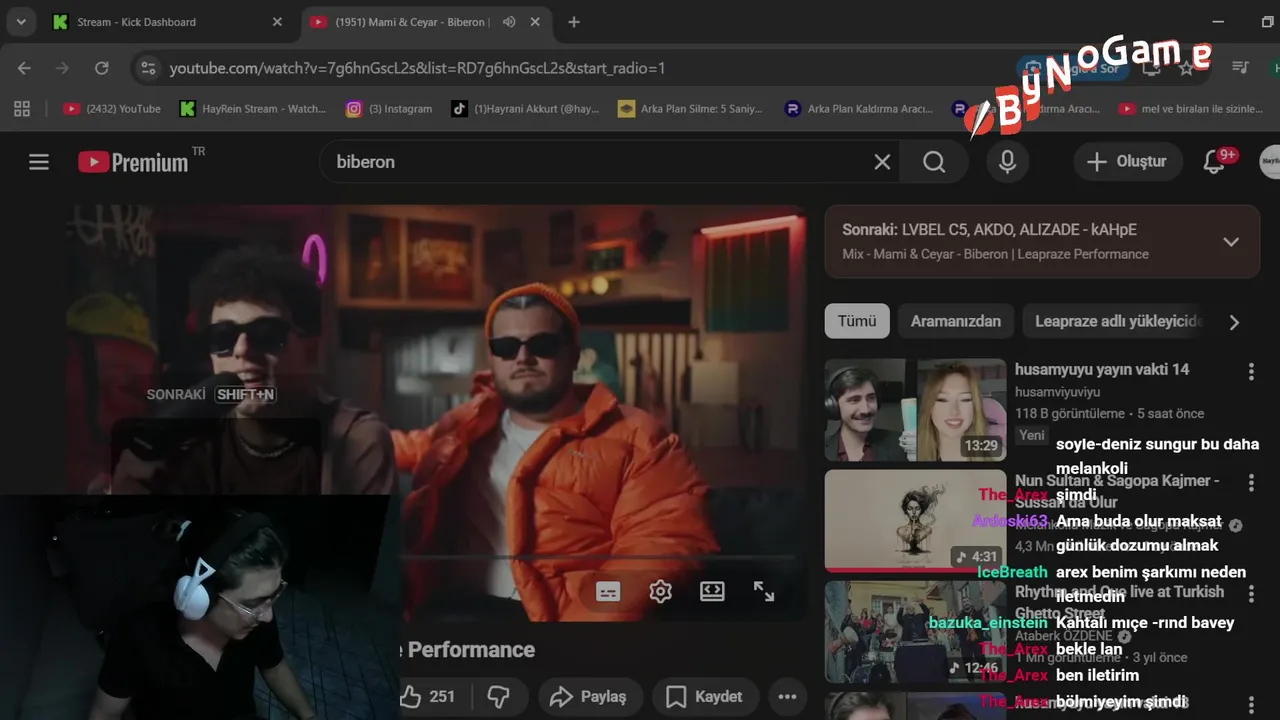Show more filter chips with right arrow
Image resolution: width=1280 pixels, height=720 pixels.
[x=1234, y=322]
